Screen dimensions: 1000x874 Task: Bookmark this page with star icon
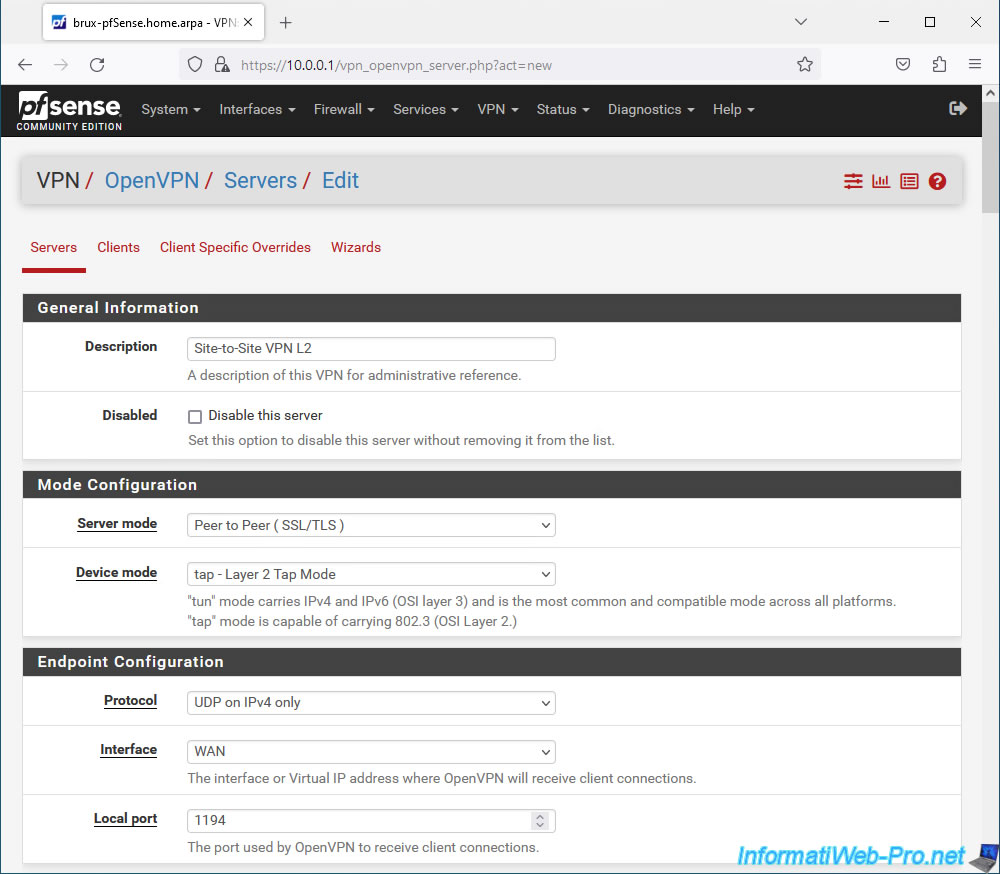[x=804, y=64]
